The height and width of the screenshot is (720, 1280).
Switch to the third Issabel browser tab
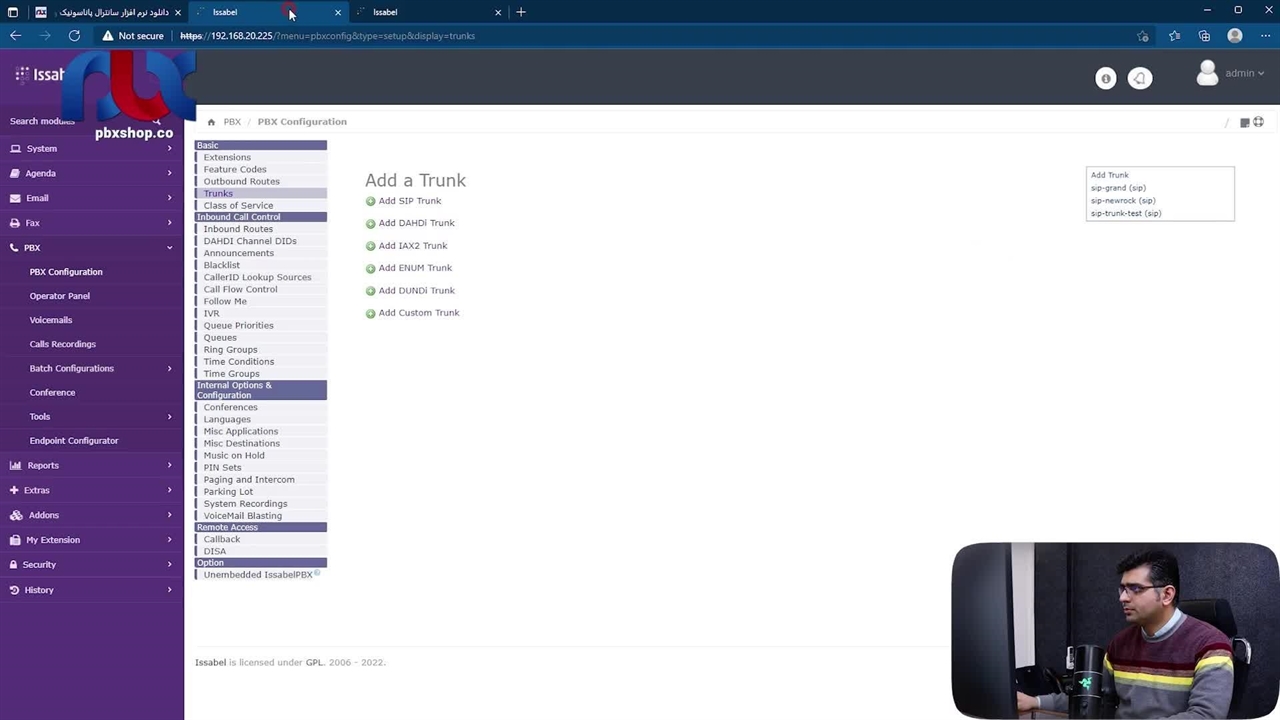click(428, 12)
